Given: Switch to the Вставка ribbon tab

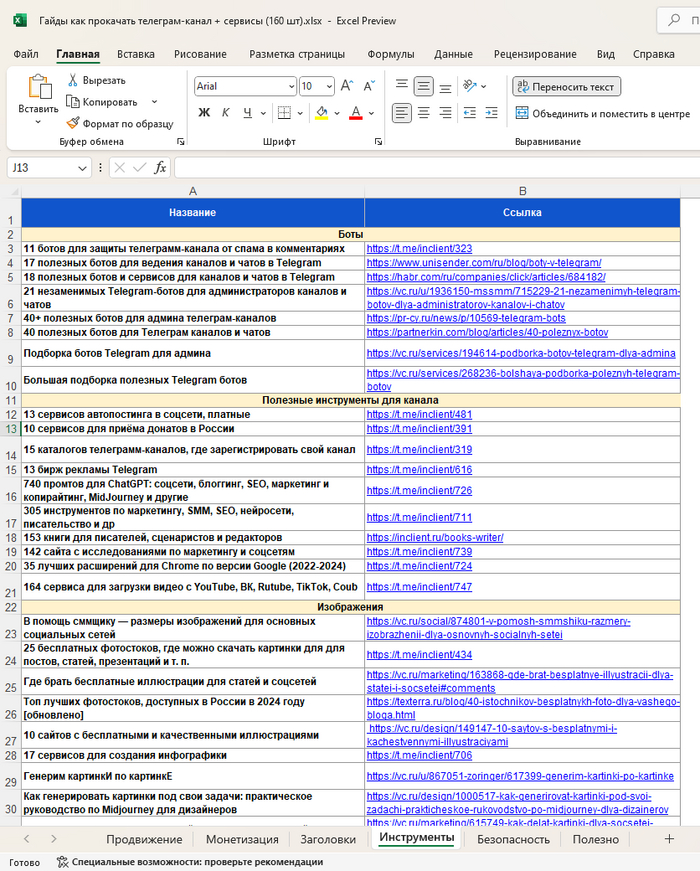Looking at the screenshot, I should [136, 54].
